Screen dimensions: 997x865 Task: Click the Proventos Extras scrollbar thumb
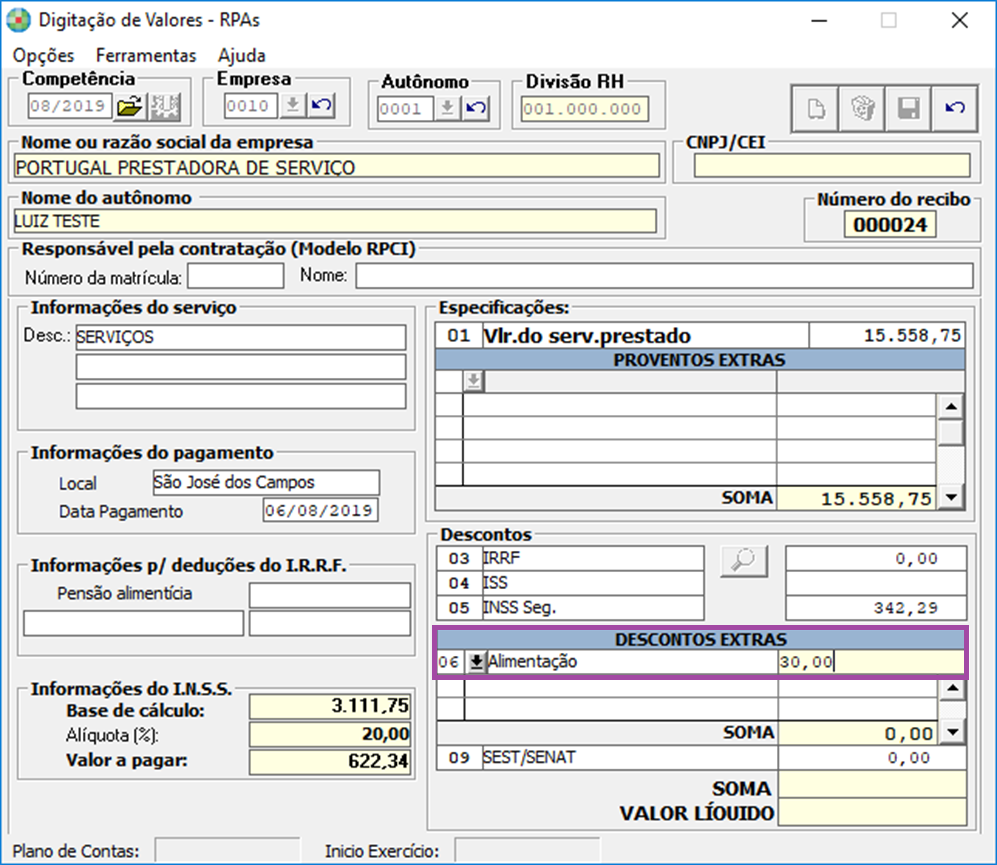tap(951, 432)
